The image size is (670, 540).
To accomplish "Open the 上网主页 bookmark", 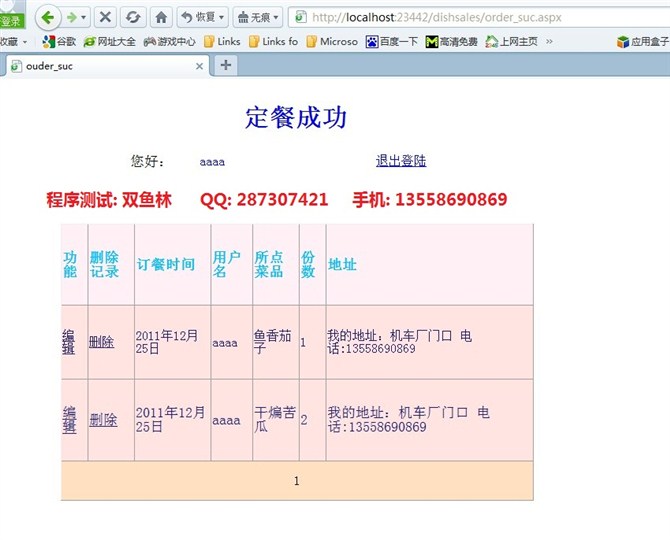I will pyautogui.click(x=511, y=42).
